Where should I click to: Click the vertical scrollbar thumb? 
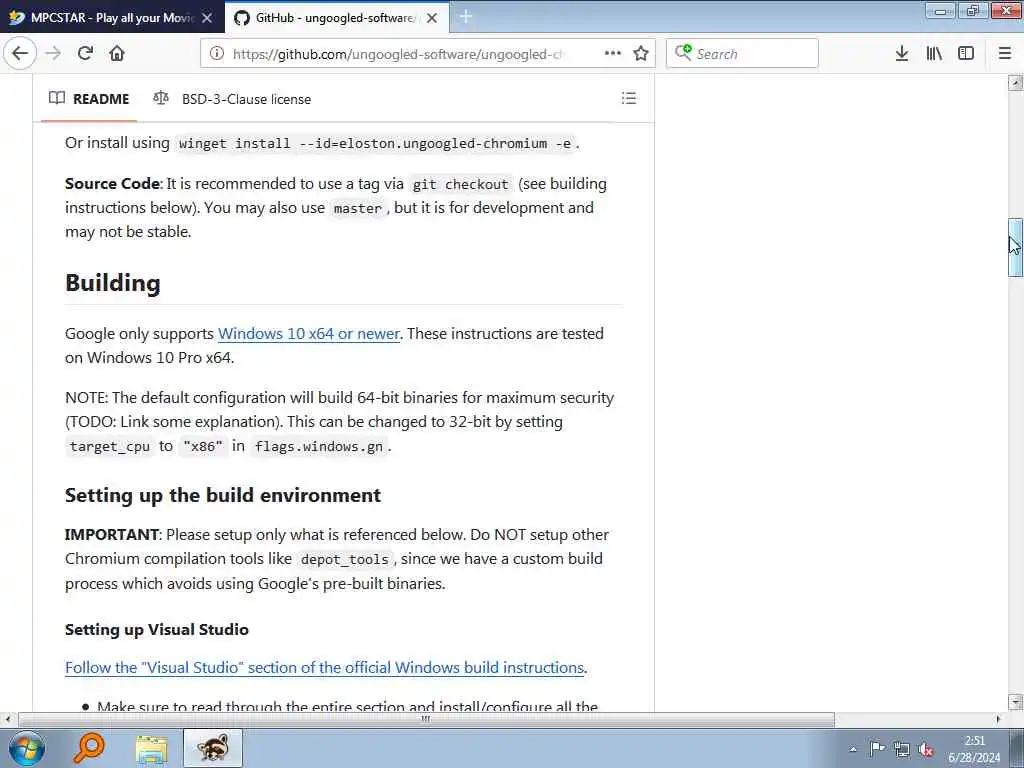pyautogui.click(x=1015, y=248)
